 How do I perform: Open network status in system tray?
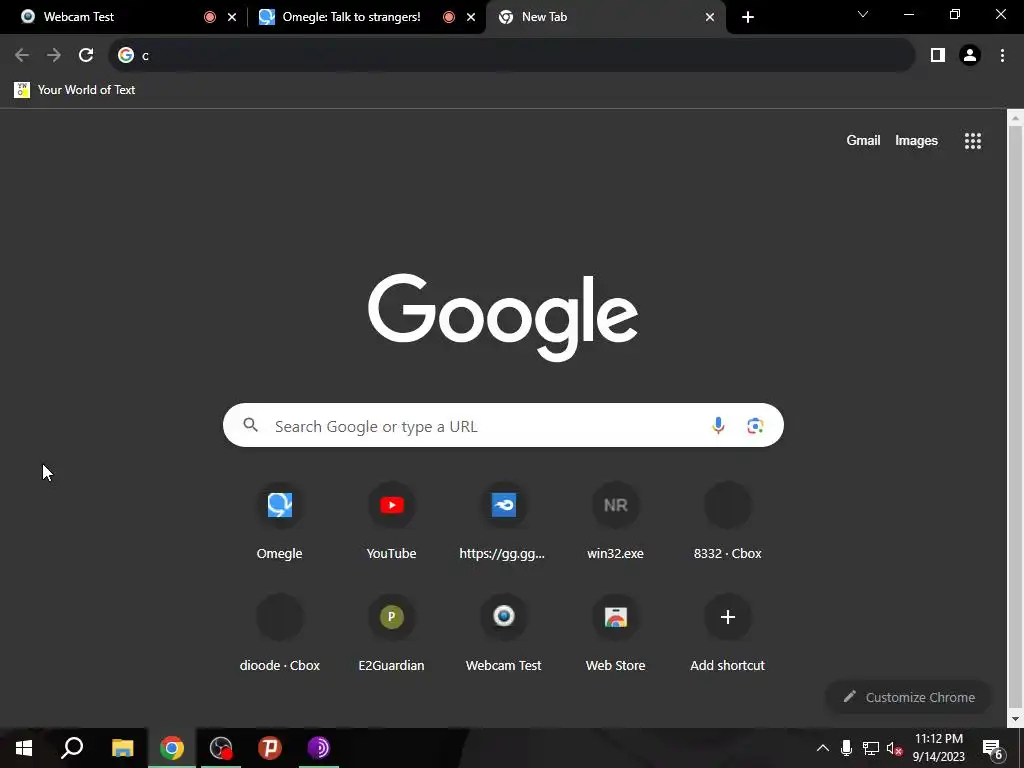click(x=871, y=748)
